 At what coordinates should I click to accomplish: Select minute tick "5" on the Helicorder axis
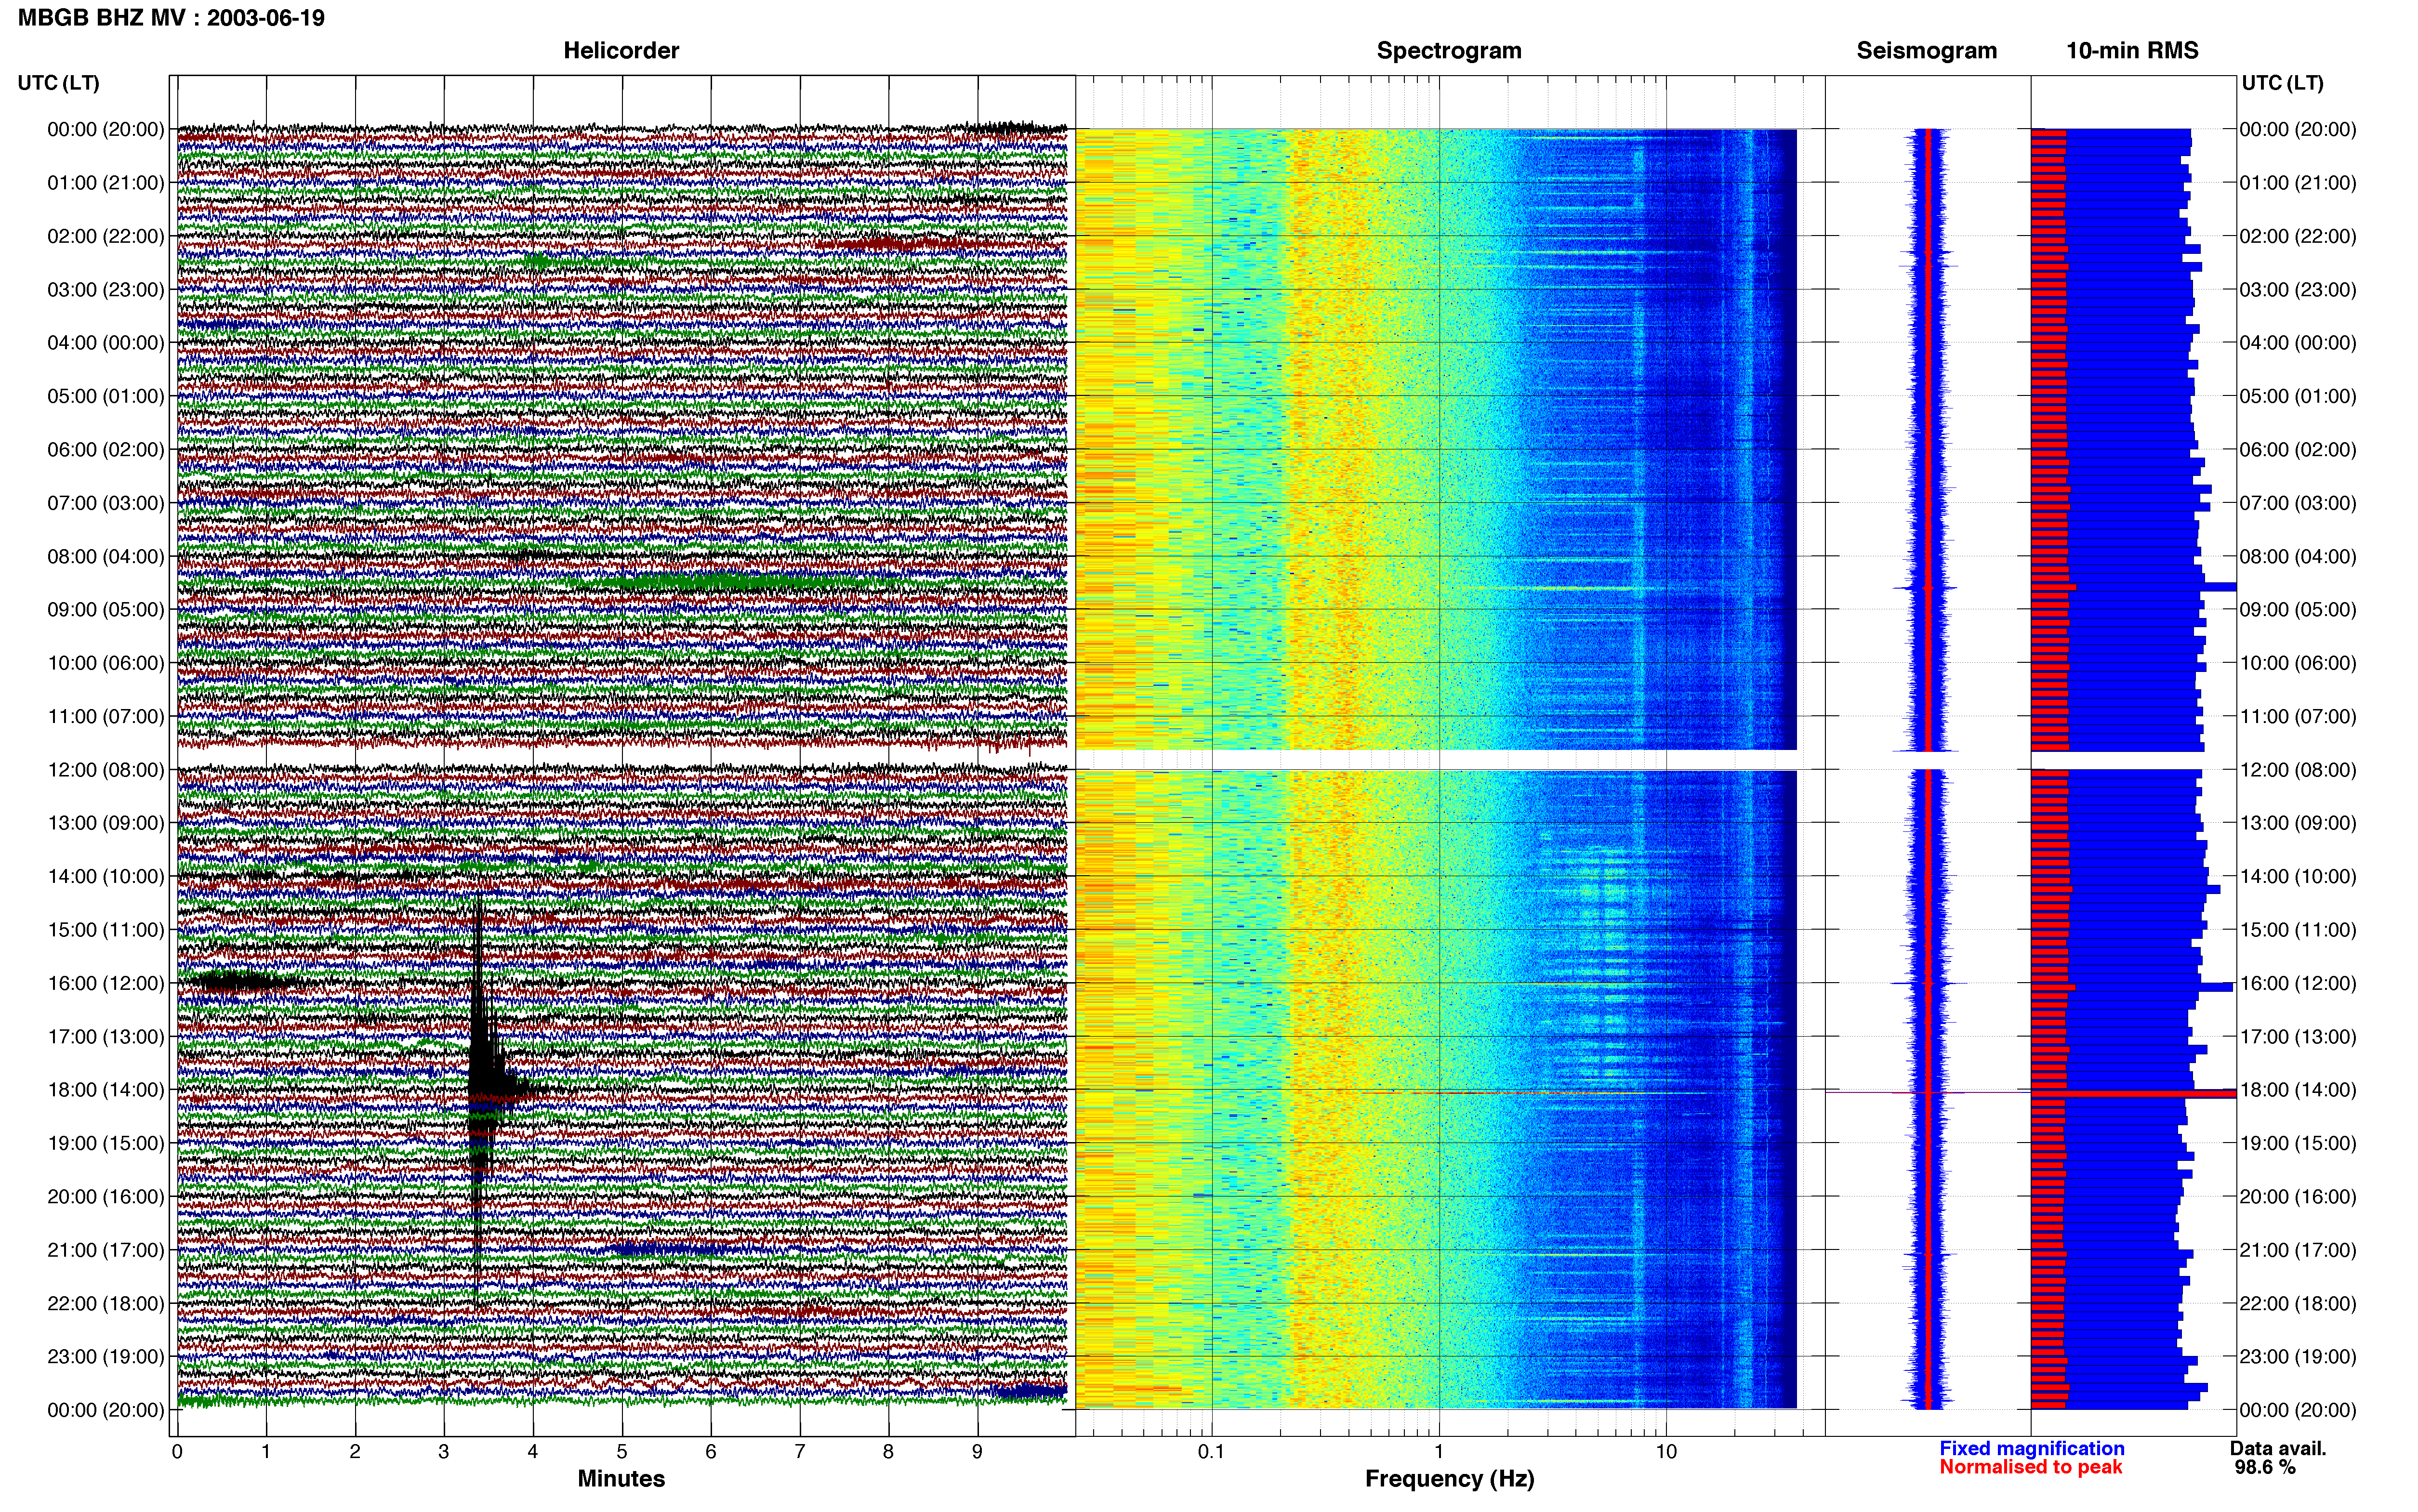(x=622, y=1452)
